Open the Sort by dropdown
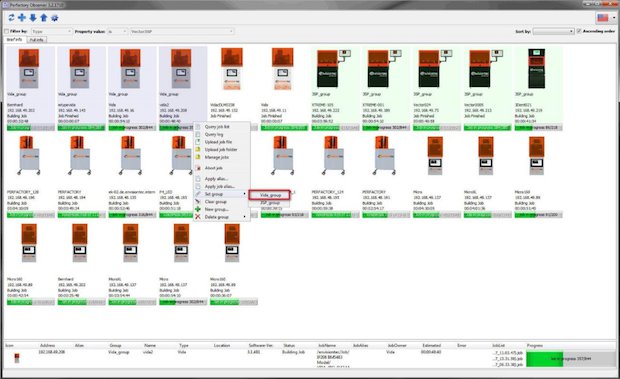The image size is (620, 379). (x=553, y=31)
